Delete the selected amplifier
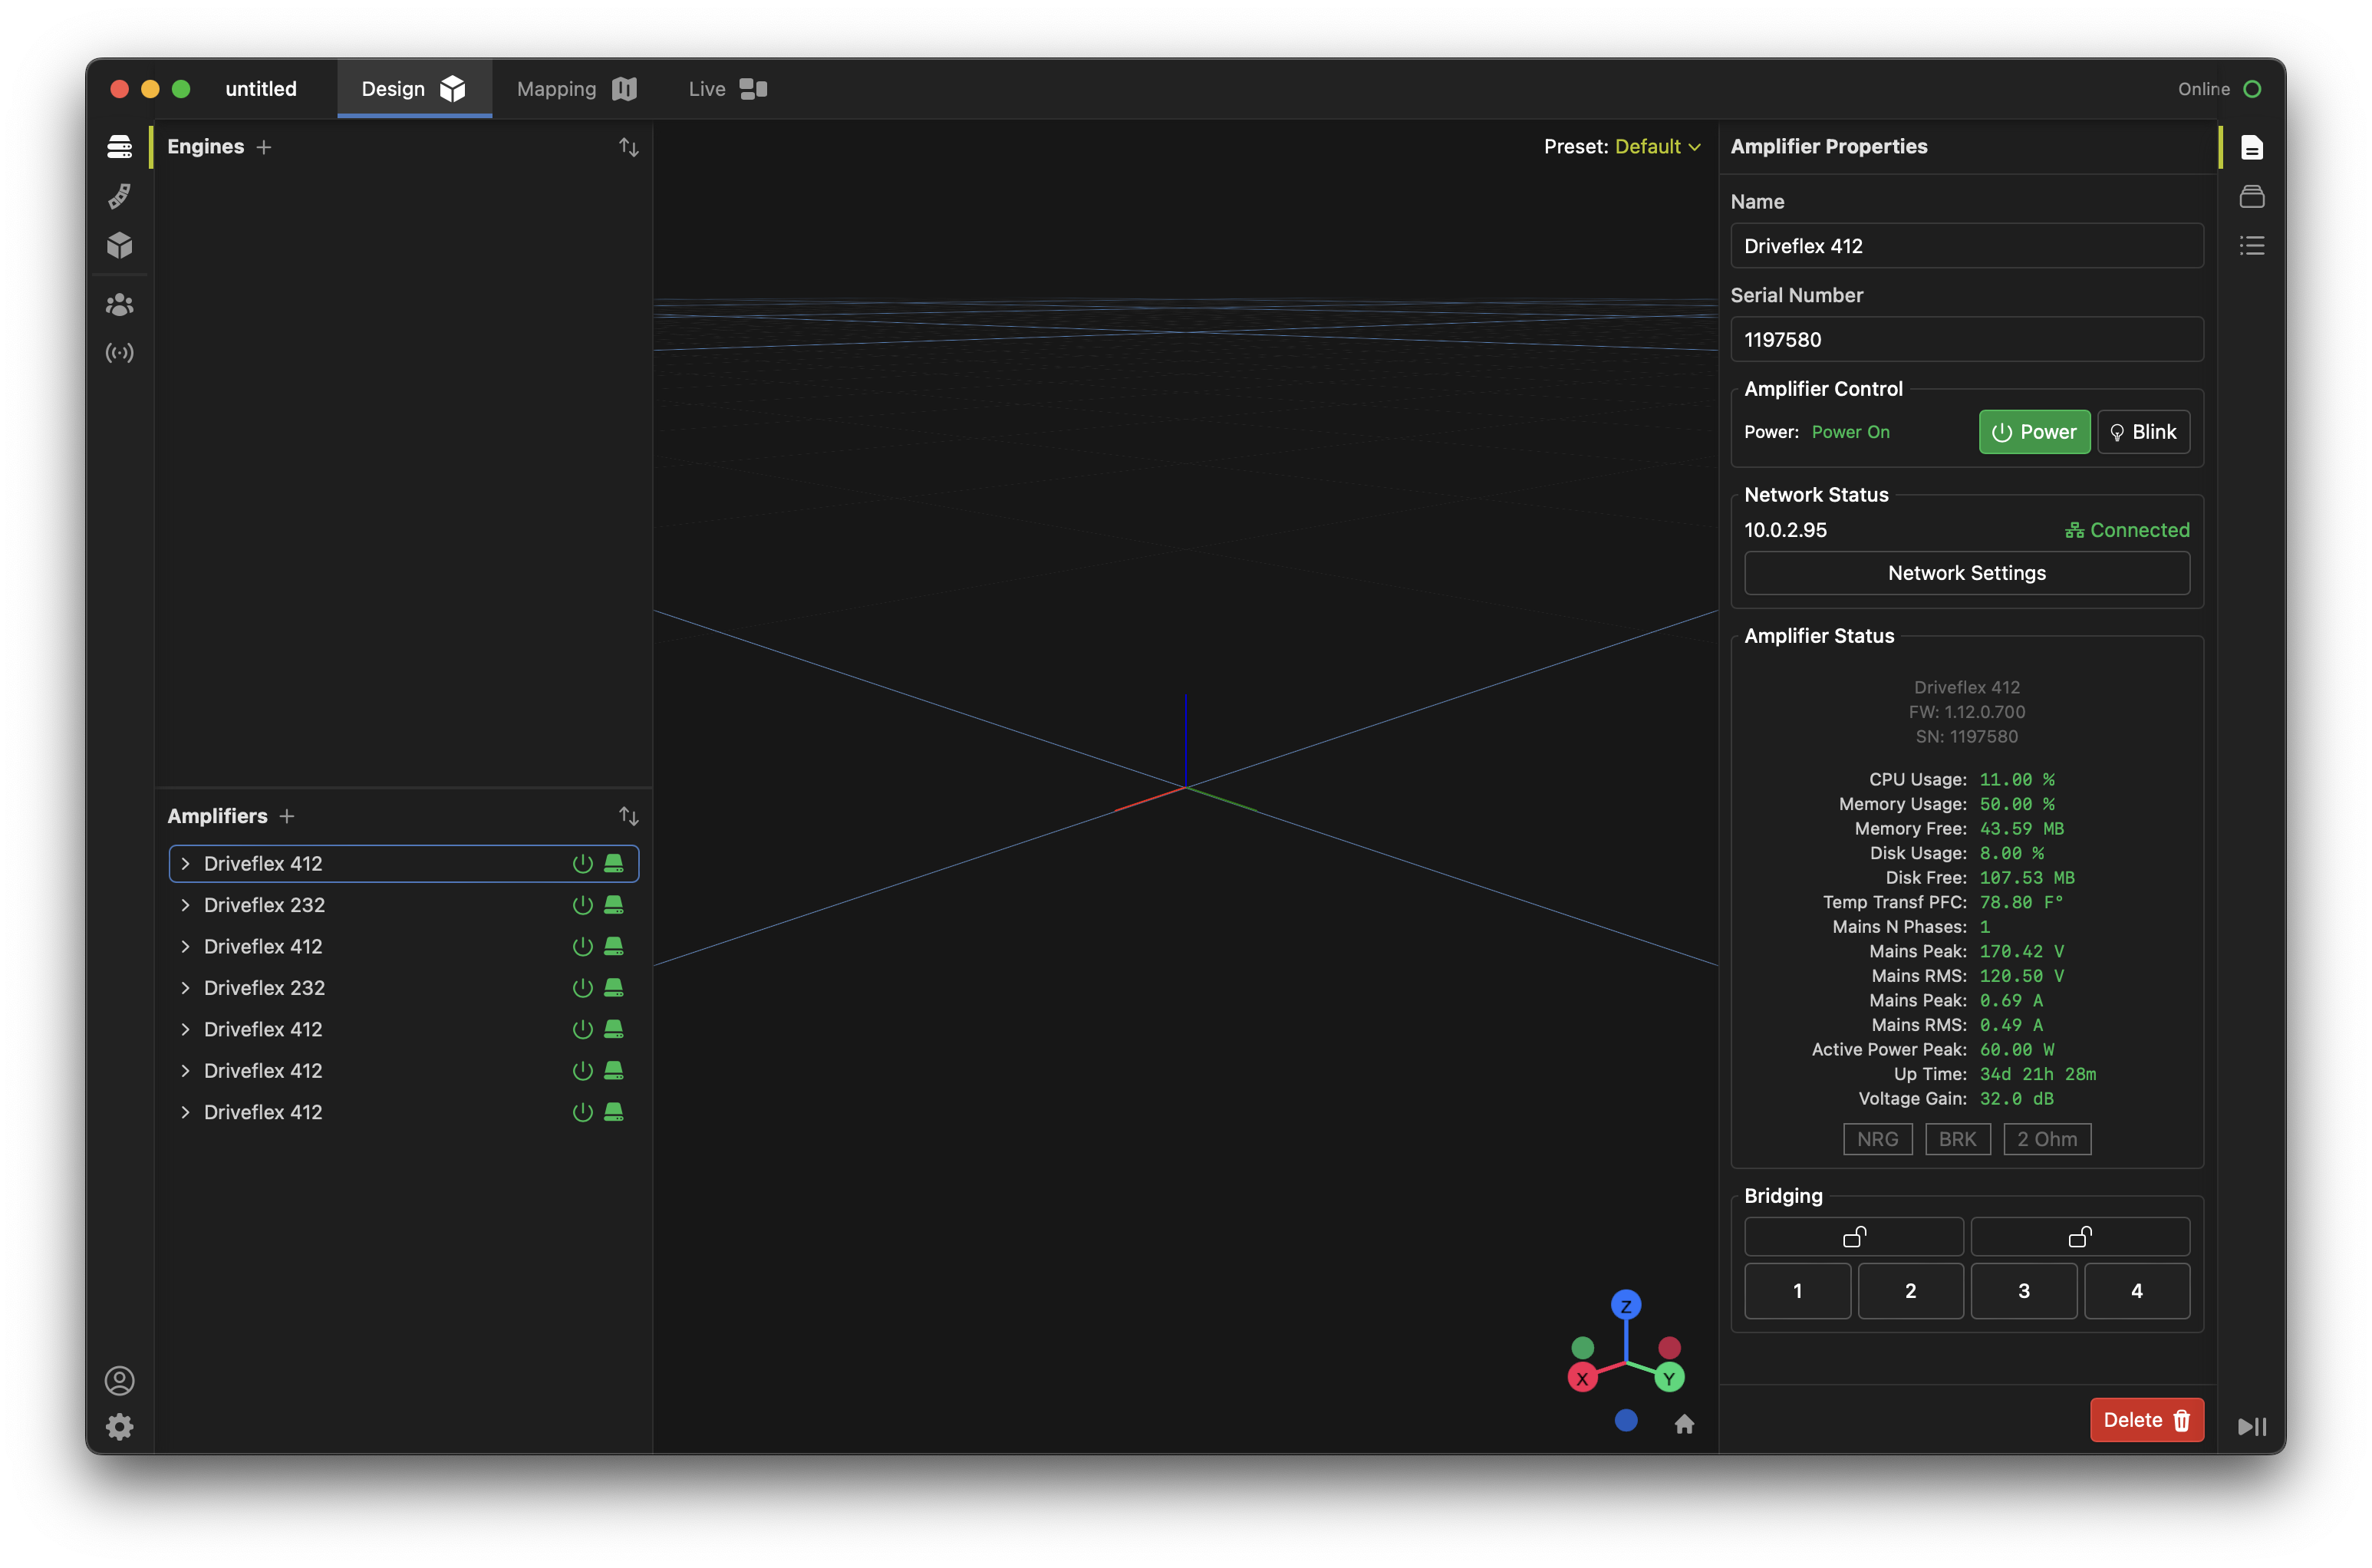Viewport: 2372px width, 1568px height. point(2146,1420)
